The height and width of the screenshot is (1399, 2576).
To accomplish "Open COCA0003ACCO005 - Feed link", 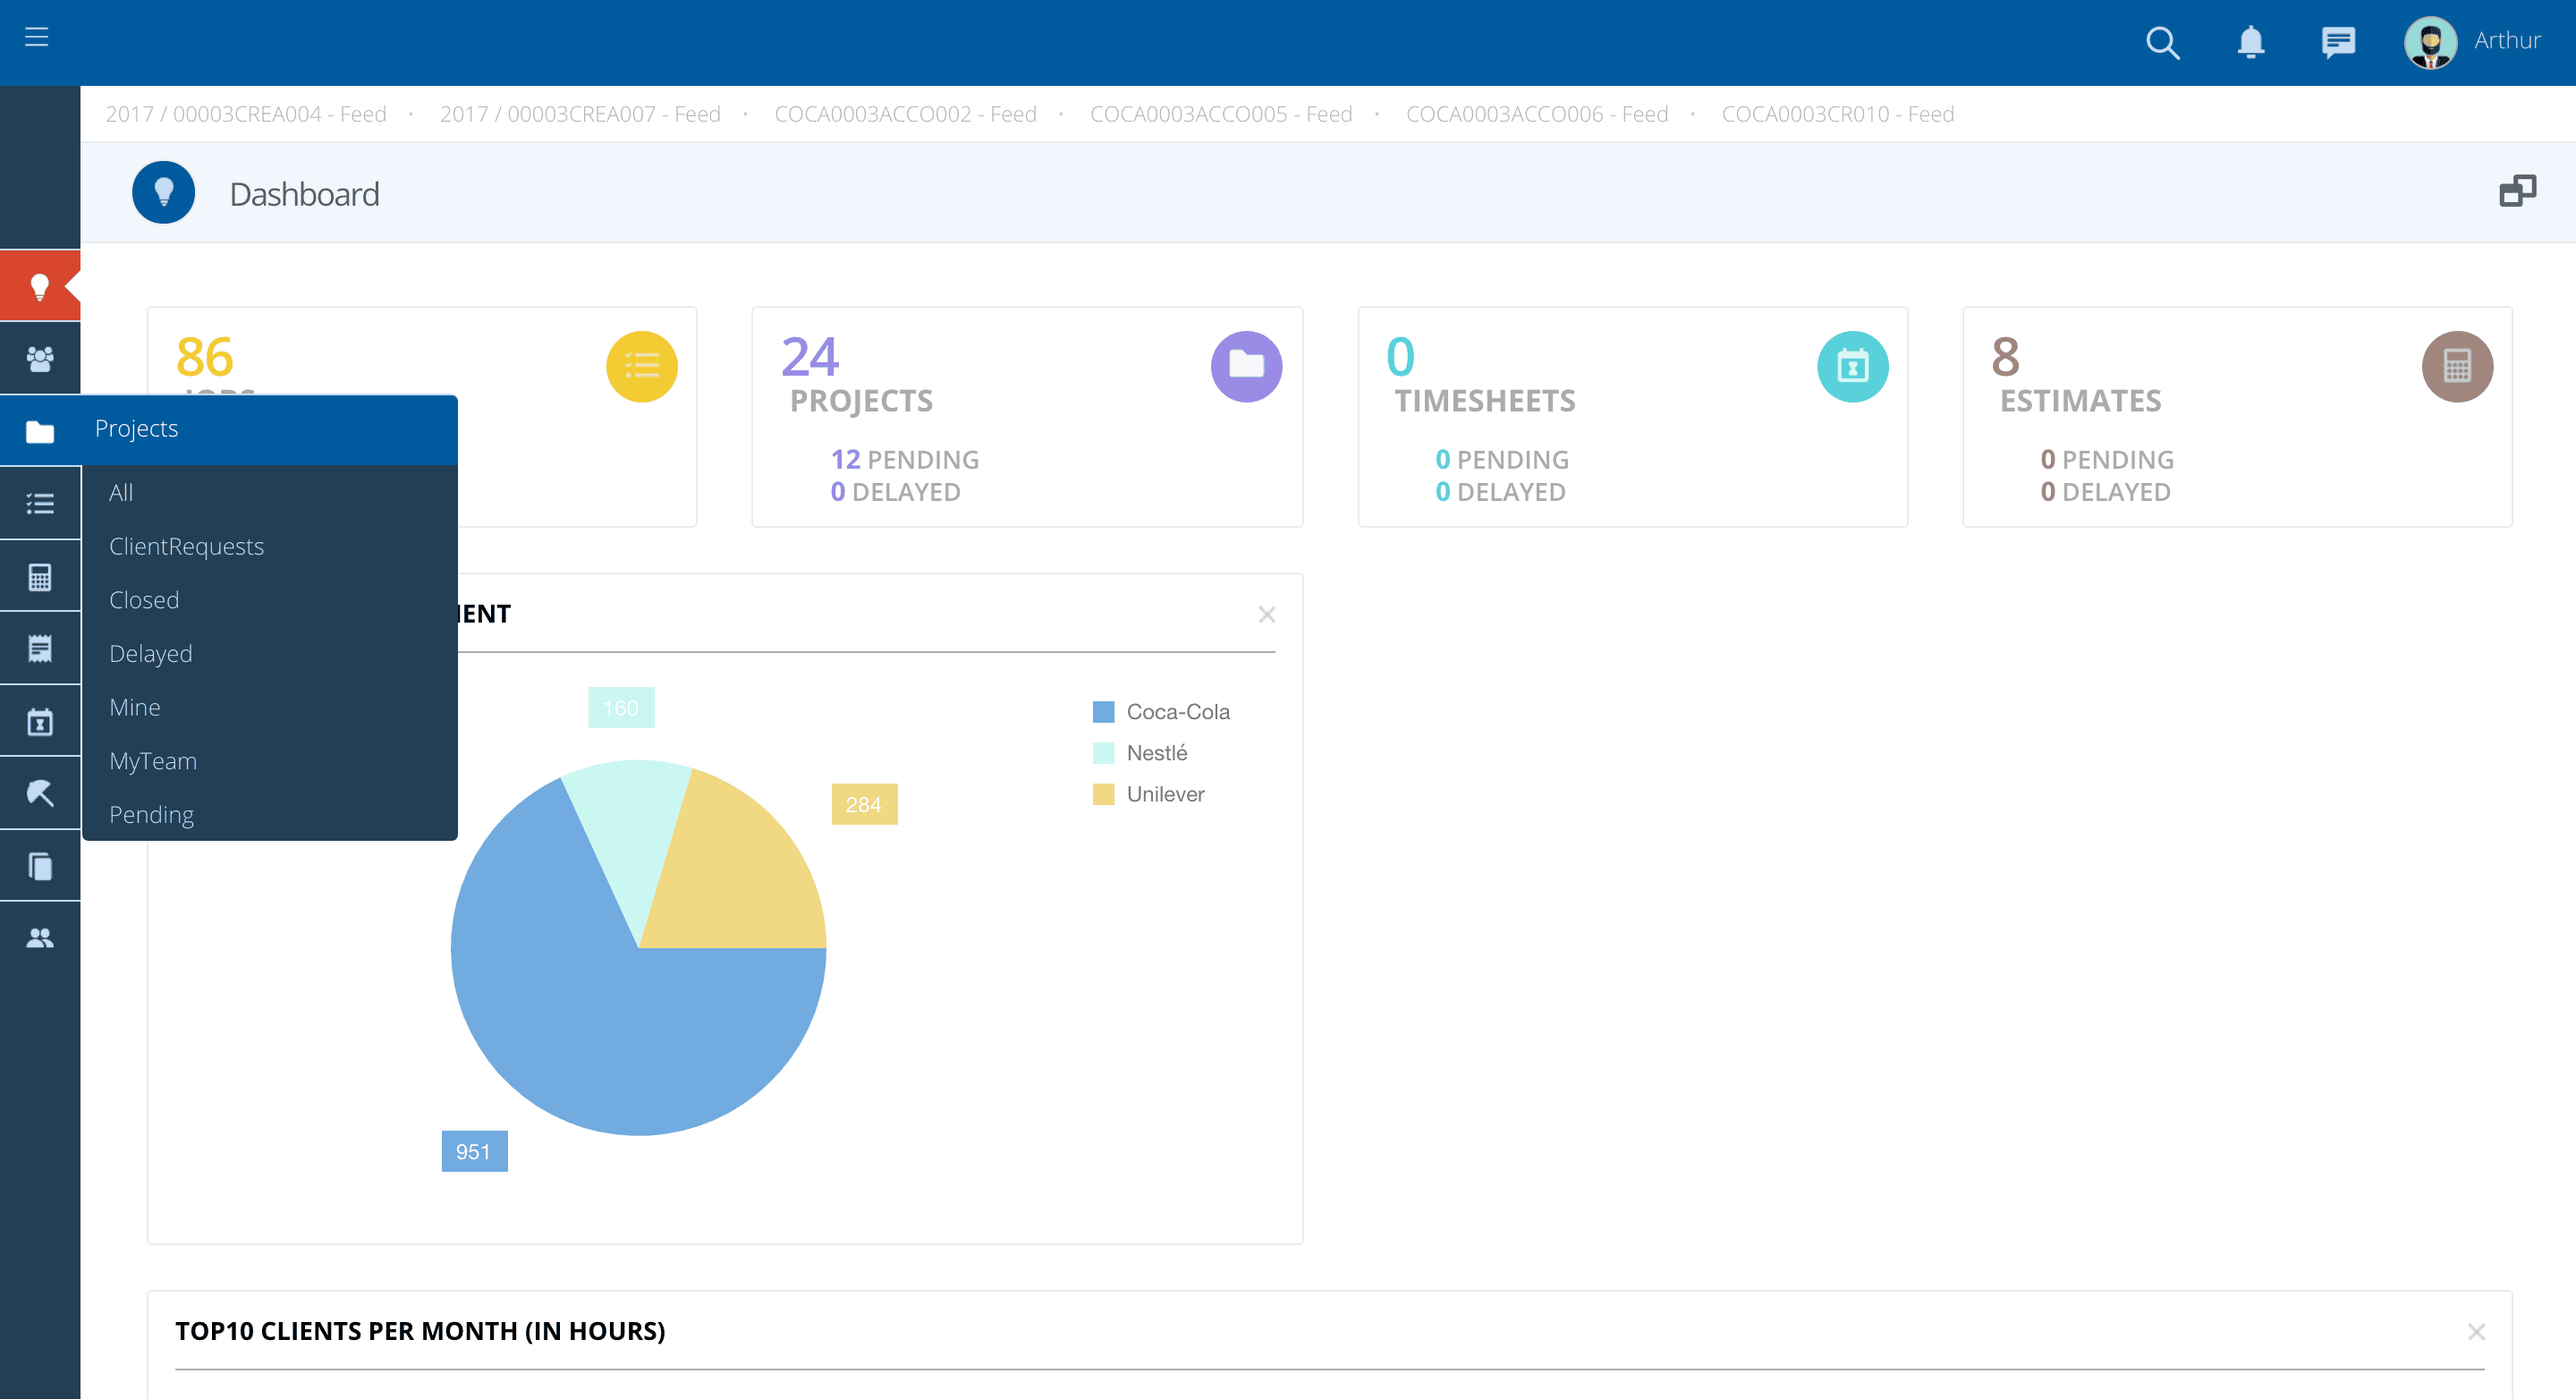I will [1220, 114].
